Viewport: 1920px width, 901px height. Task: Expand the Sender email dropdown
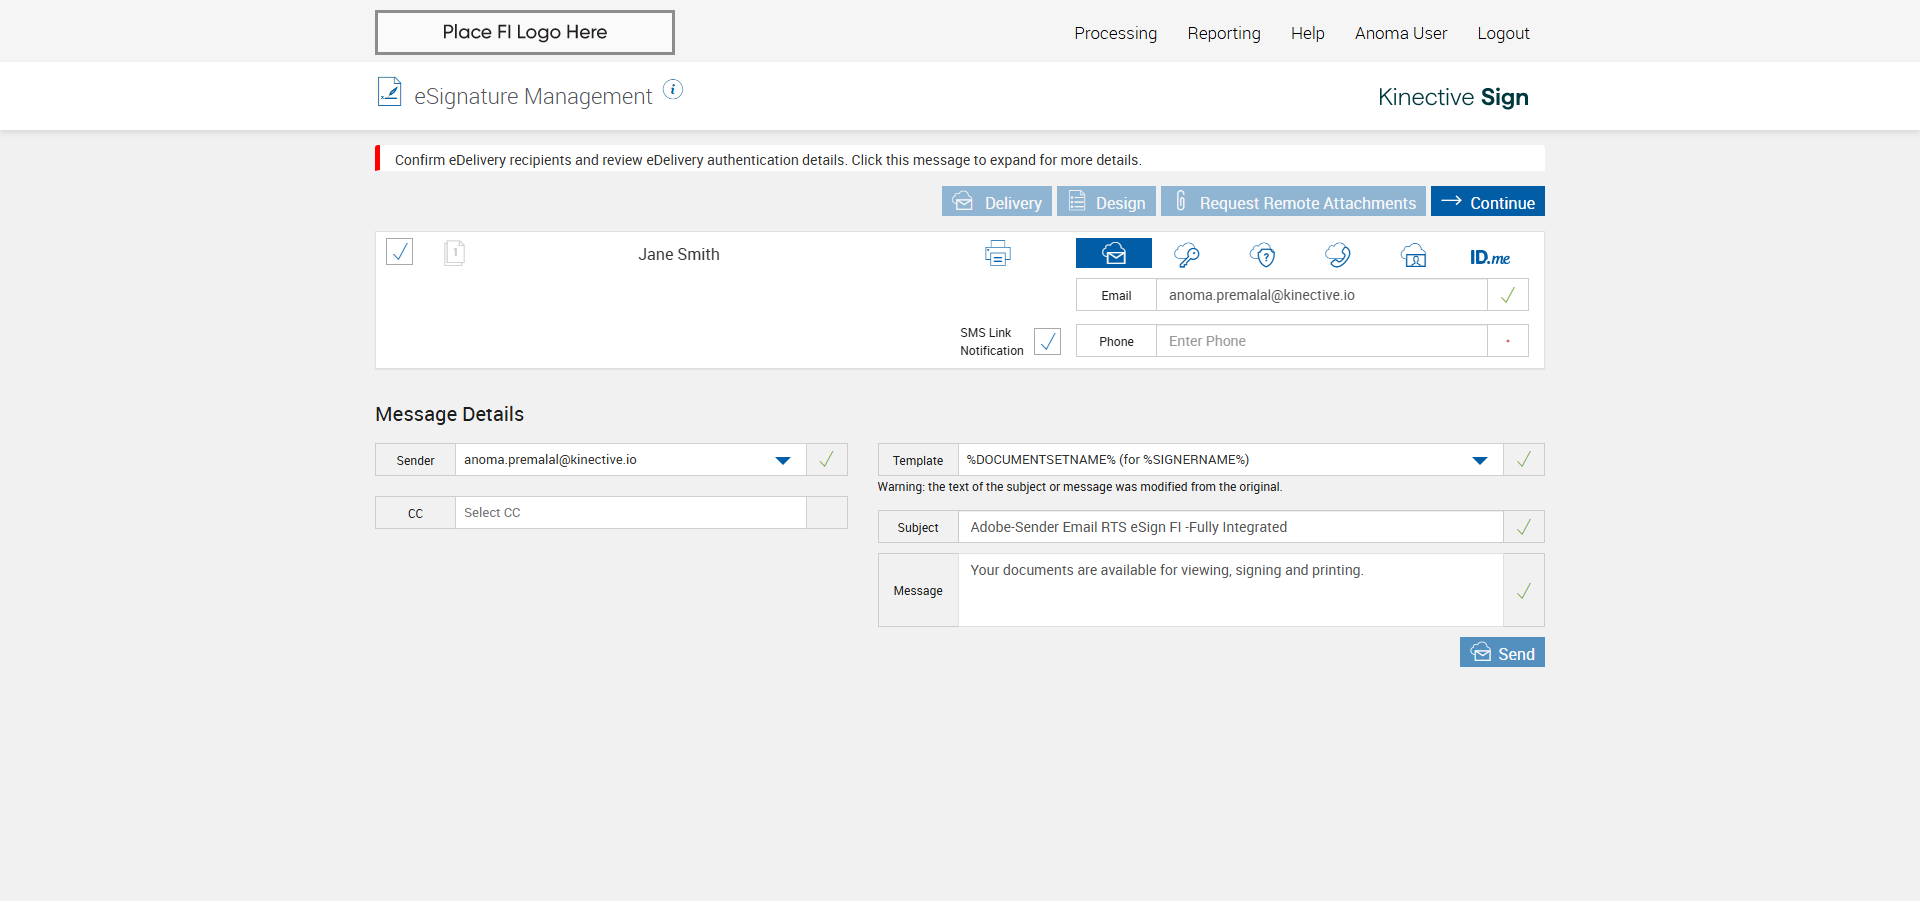pyautogui.click(x=782, y=460)
